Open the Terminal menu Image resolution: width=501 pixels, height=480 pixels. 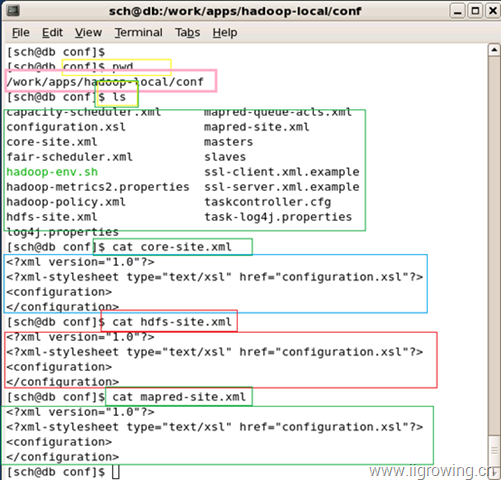(139, 33)
